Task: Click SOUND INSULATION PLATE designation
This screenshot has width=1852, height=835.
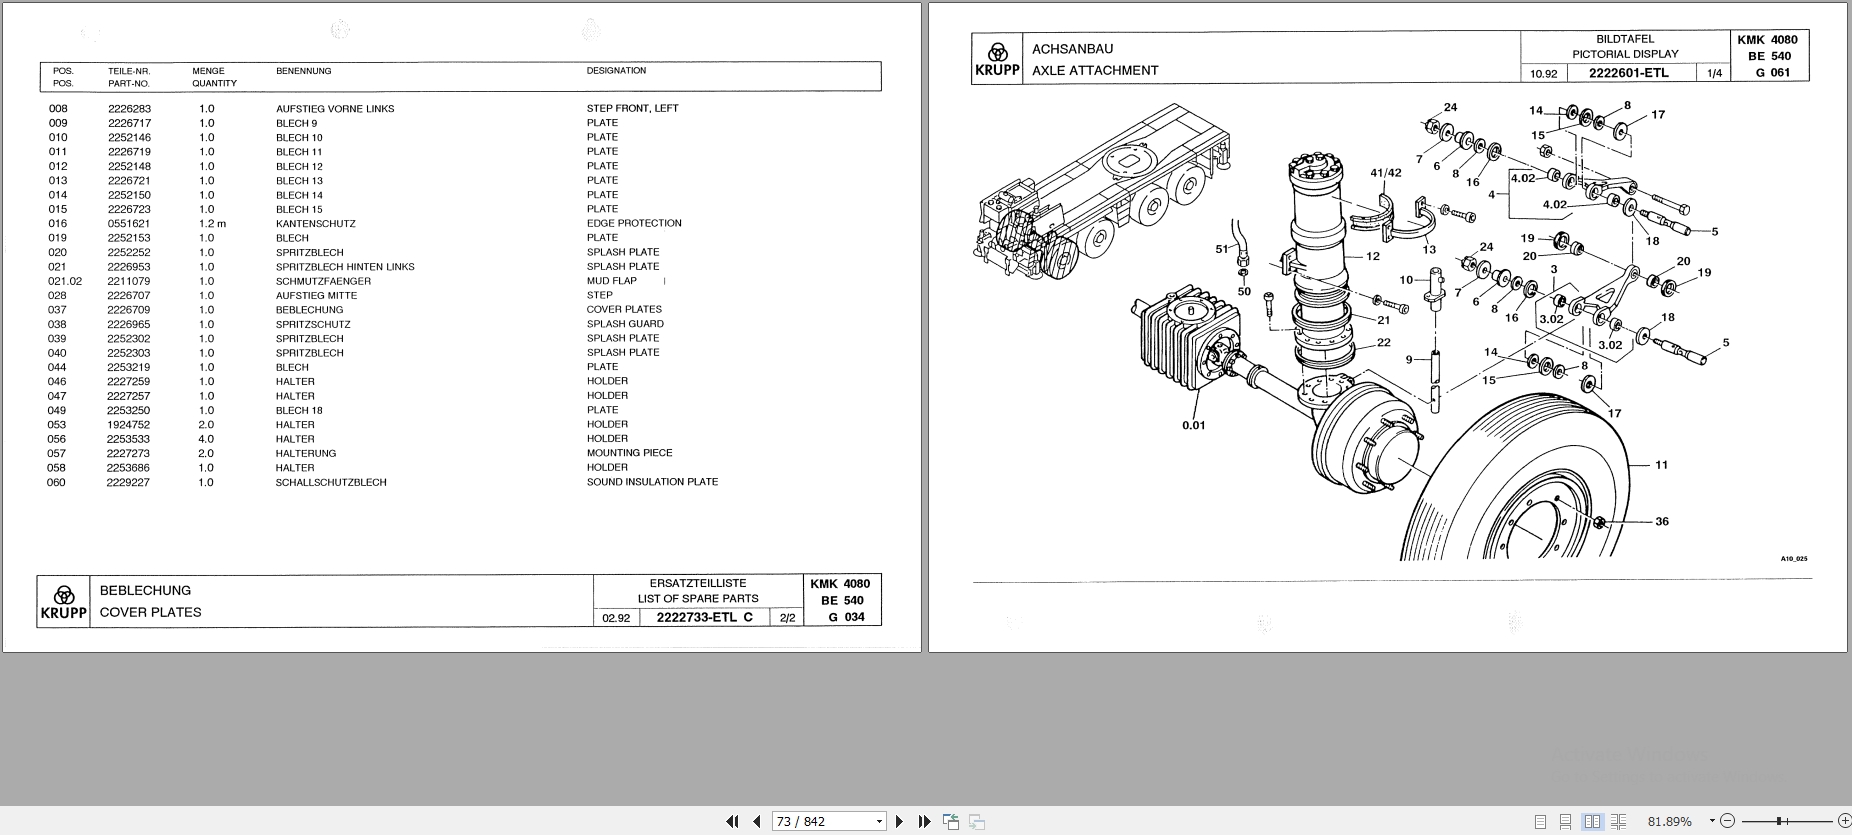Action: coord(652,482)
